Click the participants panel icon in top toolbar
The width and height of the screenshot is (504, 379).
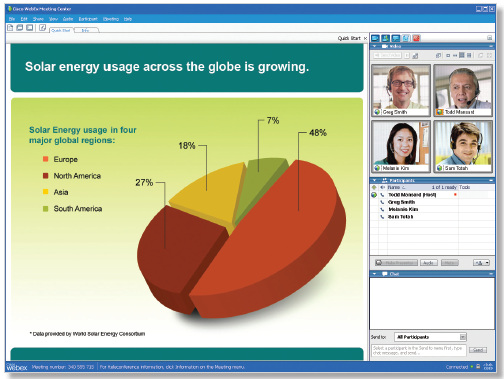[x=386, y=38]
